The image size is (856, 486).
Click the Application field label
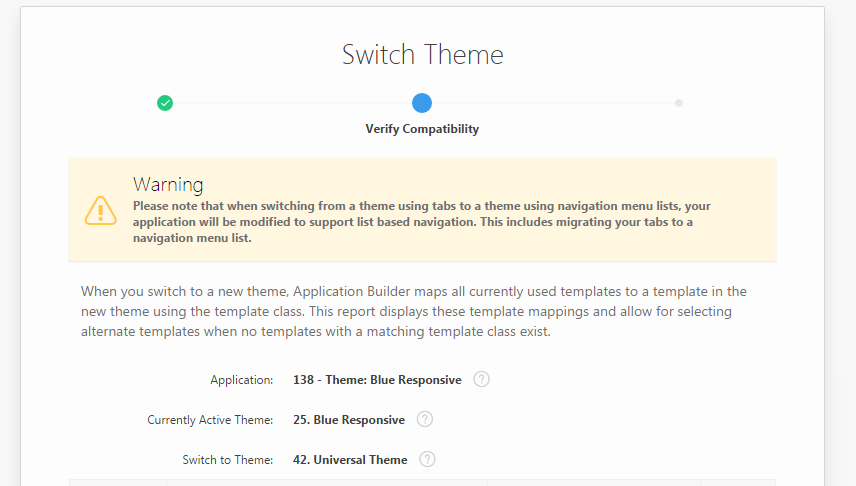(x=241, y=380)
